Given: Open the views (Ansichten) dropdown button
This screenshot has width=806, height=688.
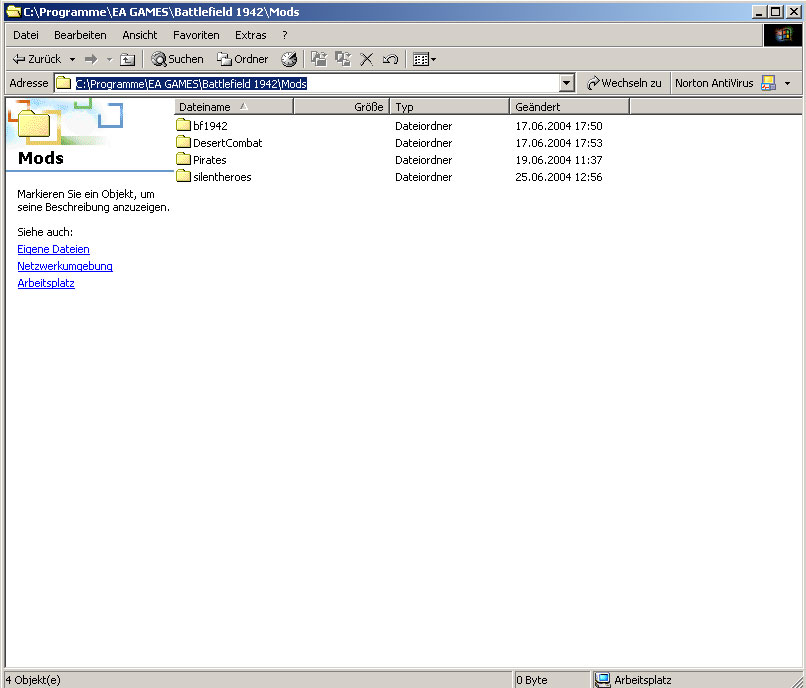Looking at the screenshot, I should 424,59.
